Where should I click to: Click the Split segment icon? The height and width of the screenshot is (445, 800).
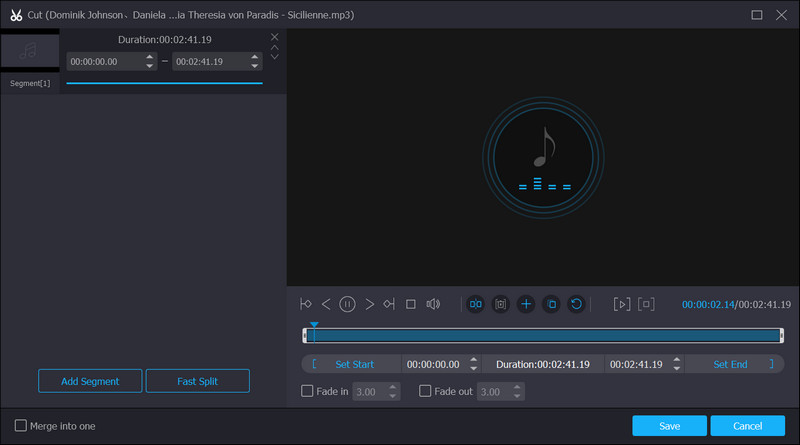[x=476, y=304]
